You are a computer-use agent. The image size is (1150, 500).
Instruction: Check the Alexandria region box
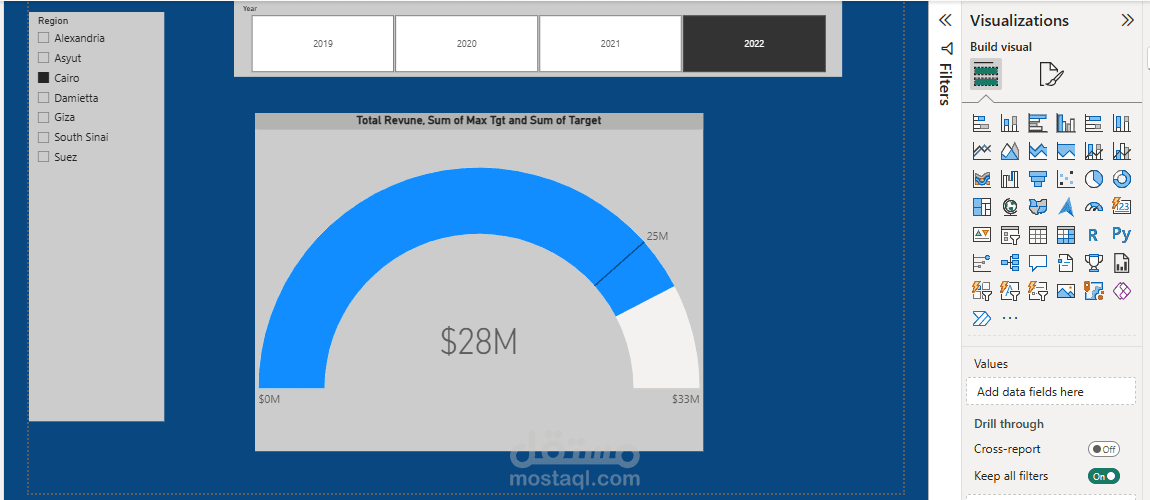[43, 38]
